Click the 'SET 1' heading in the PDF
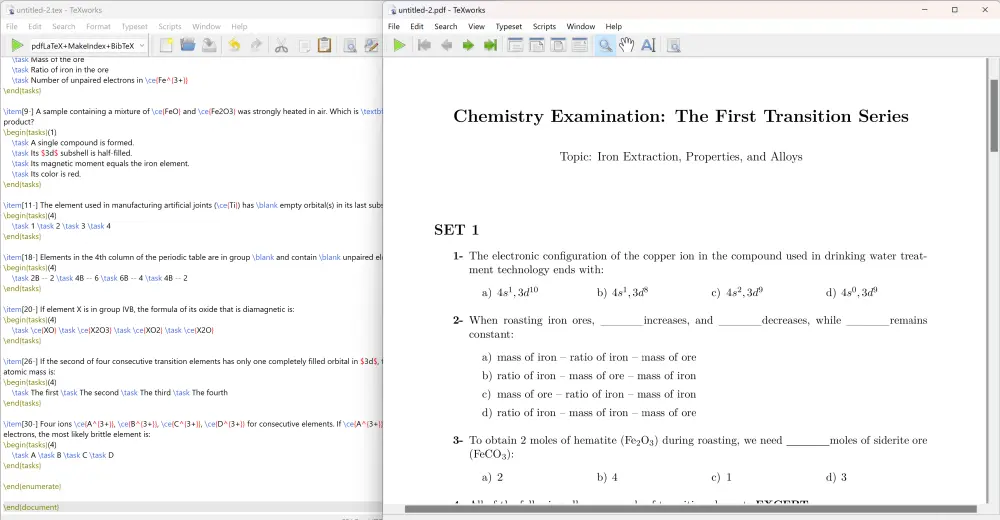Viewport: 1000px width, 520px height. pyautogui.click(x=456, y=230)
